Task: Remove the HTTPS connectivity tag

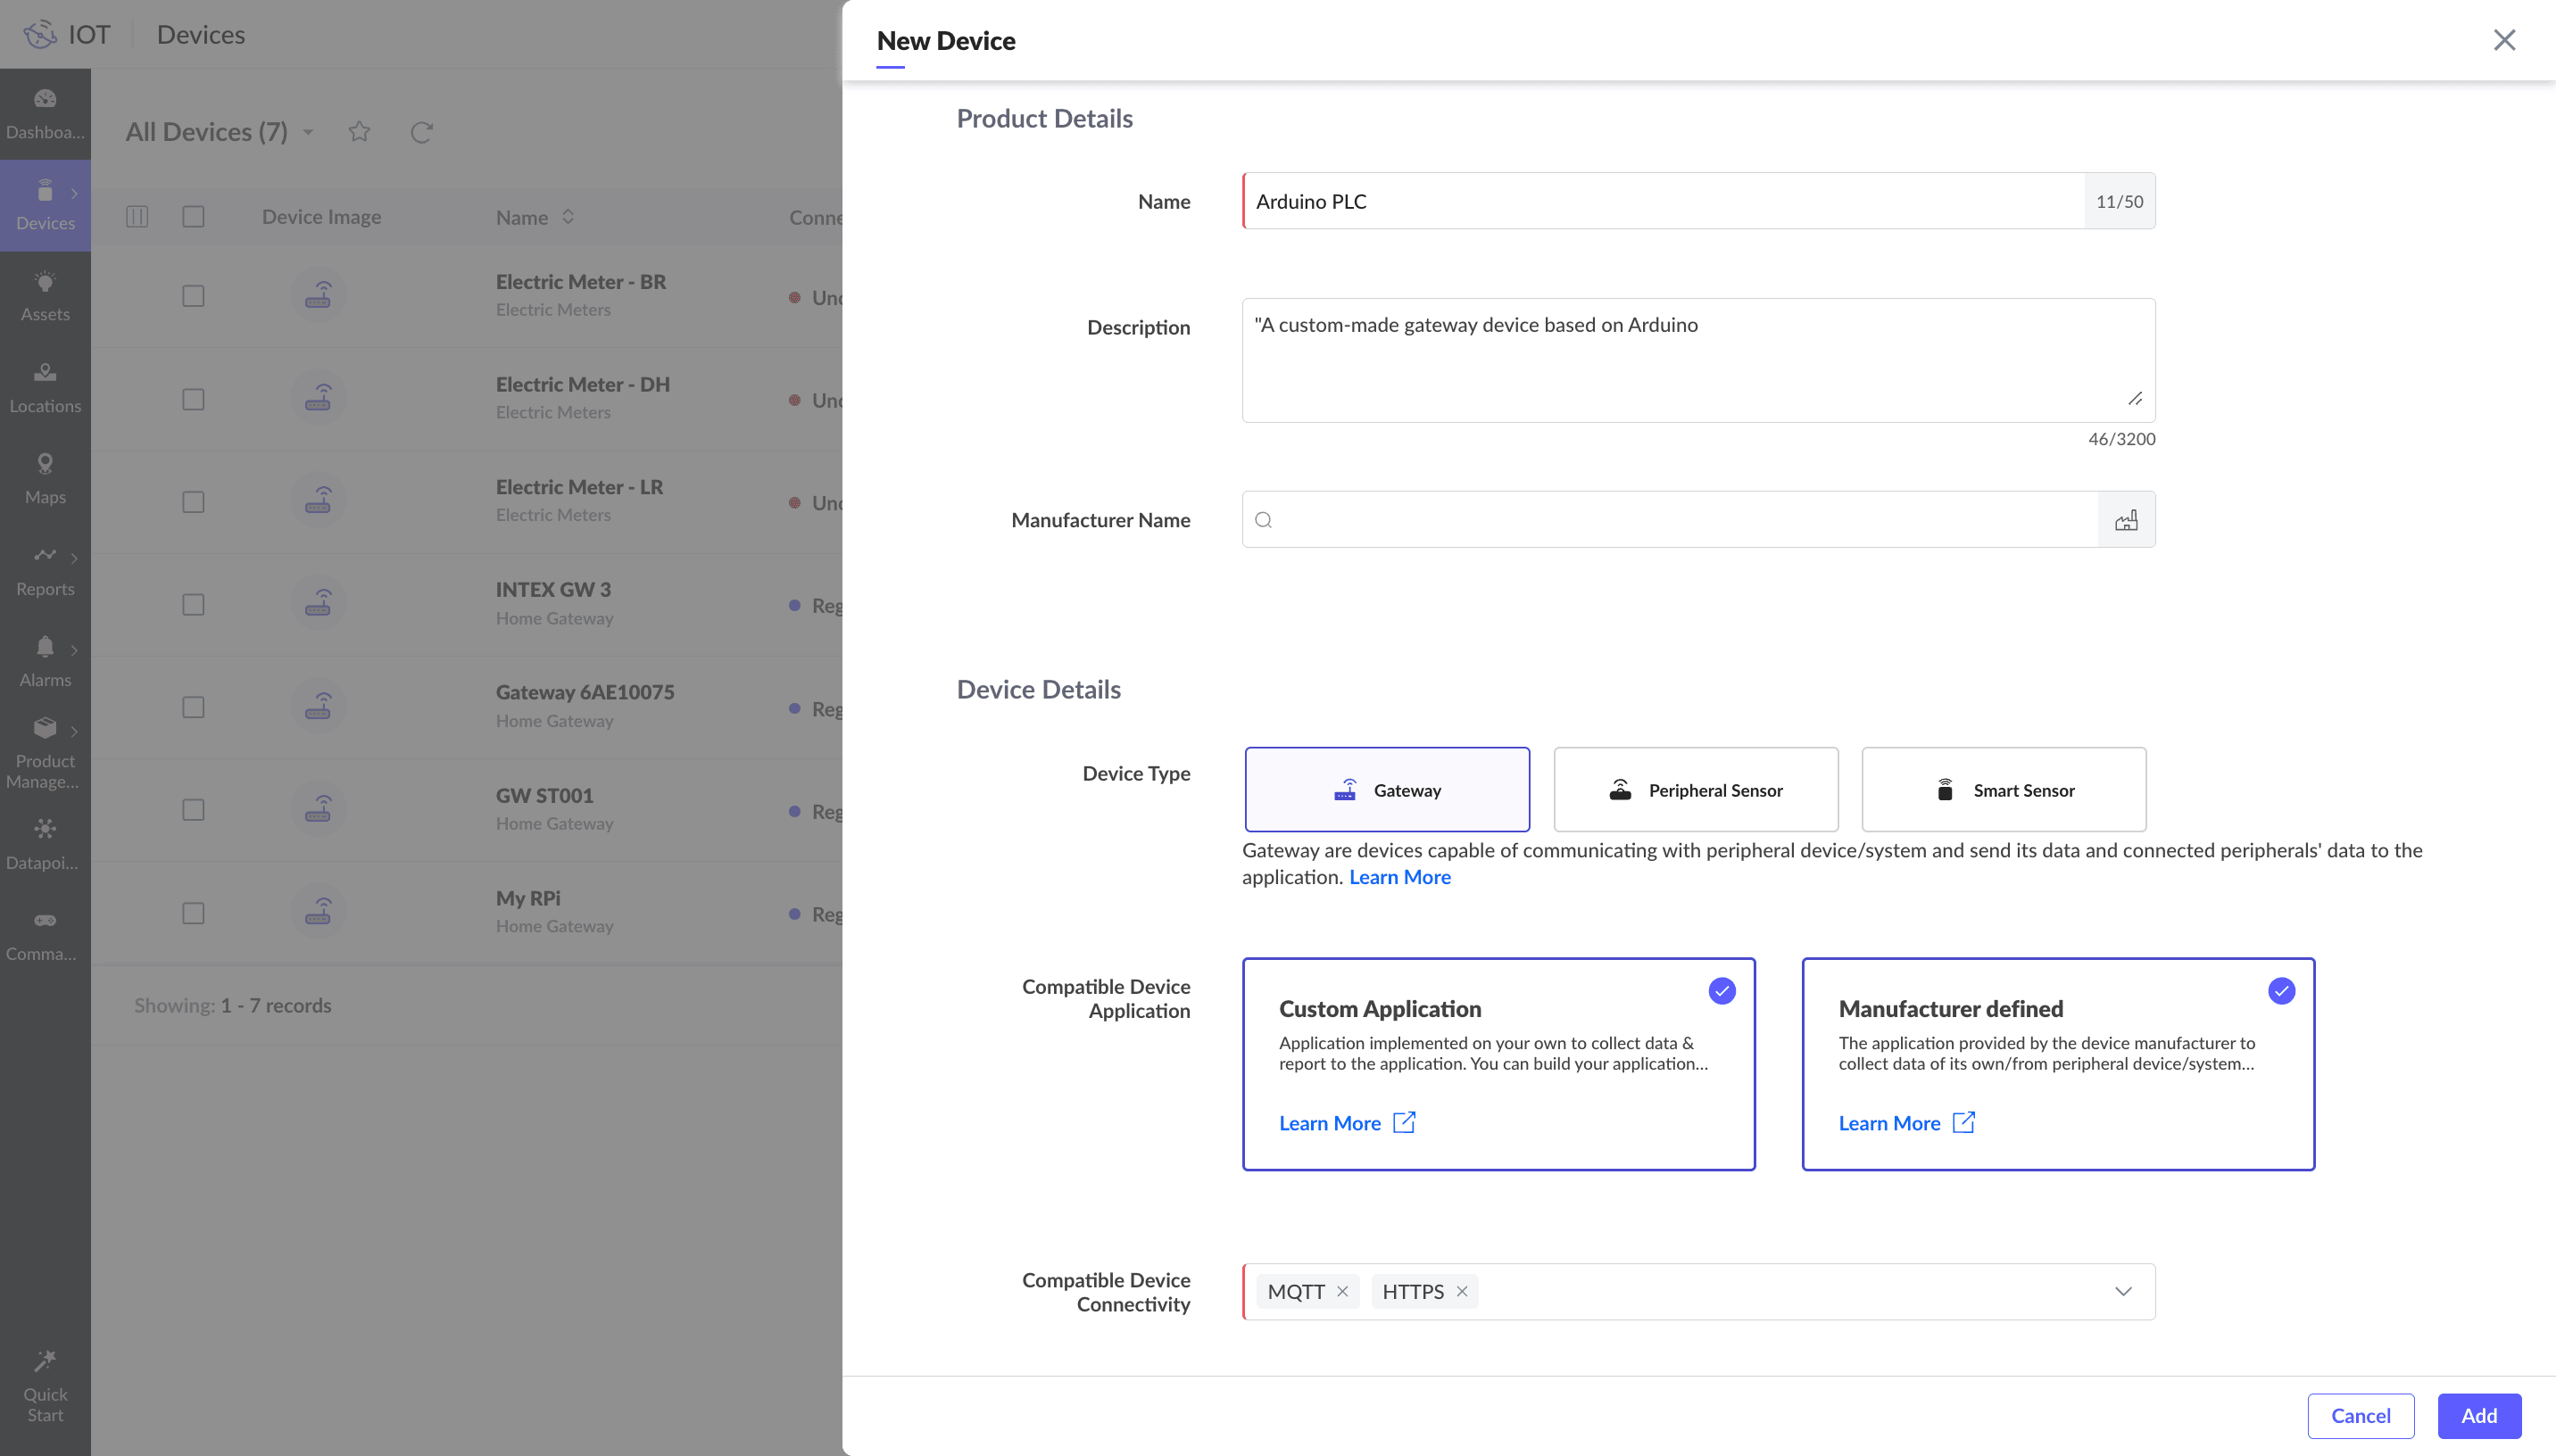Action: [x=1461, y=1292]
